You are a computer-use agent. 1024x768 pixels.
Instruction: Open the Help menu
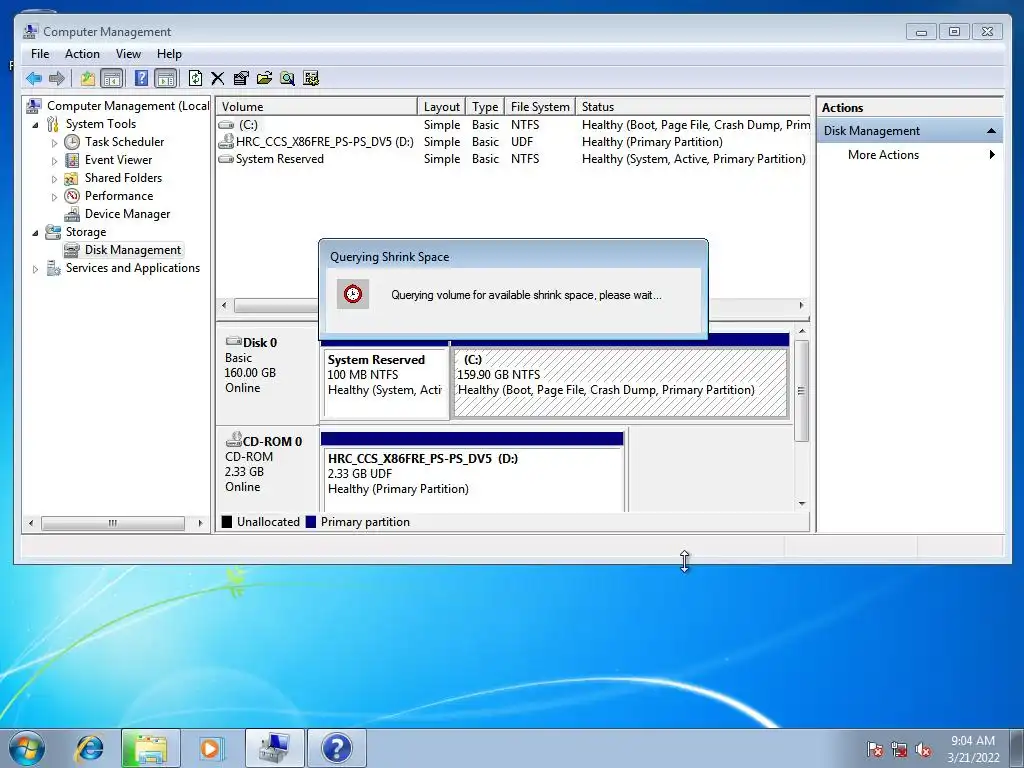[x=169, y=54]
